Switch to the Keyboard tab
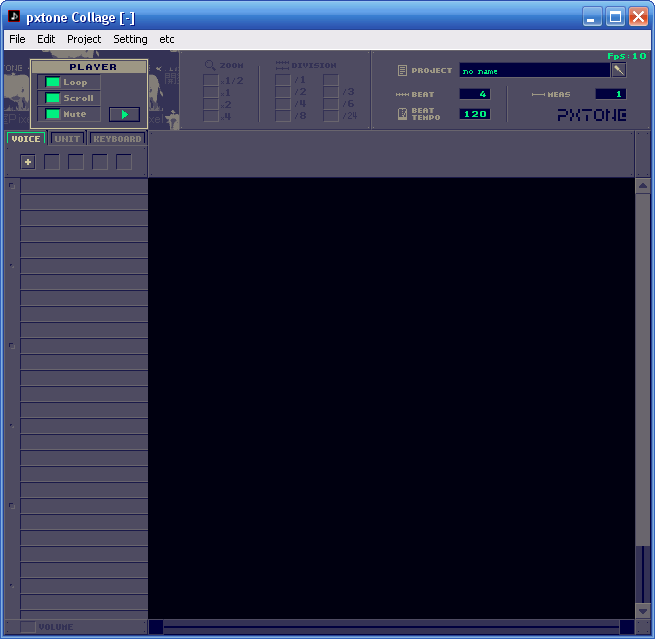 (x=117, y=139)
